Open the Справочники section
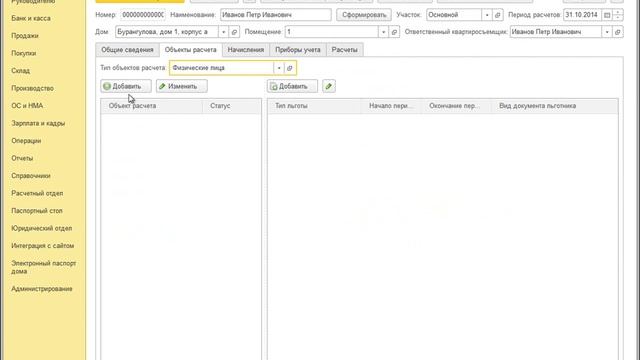This screenshot has width=640, height=360. [31, 176]
